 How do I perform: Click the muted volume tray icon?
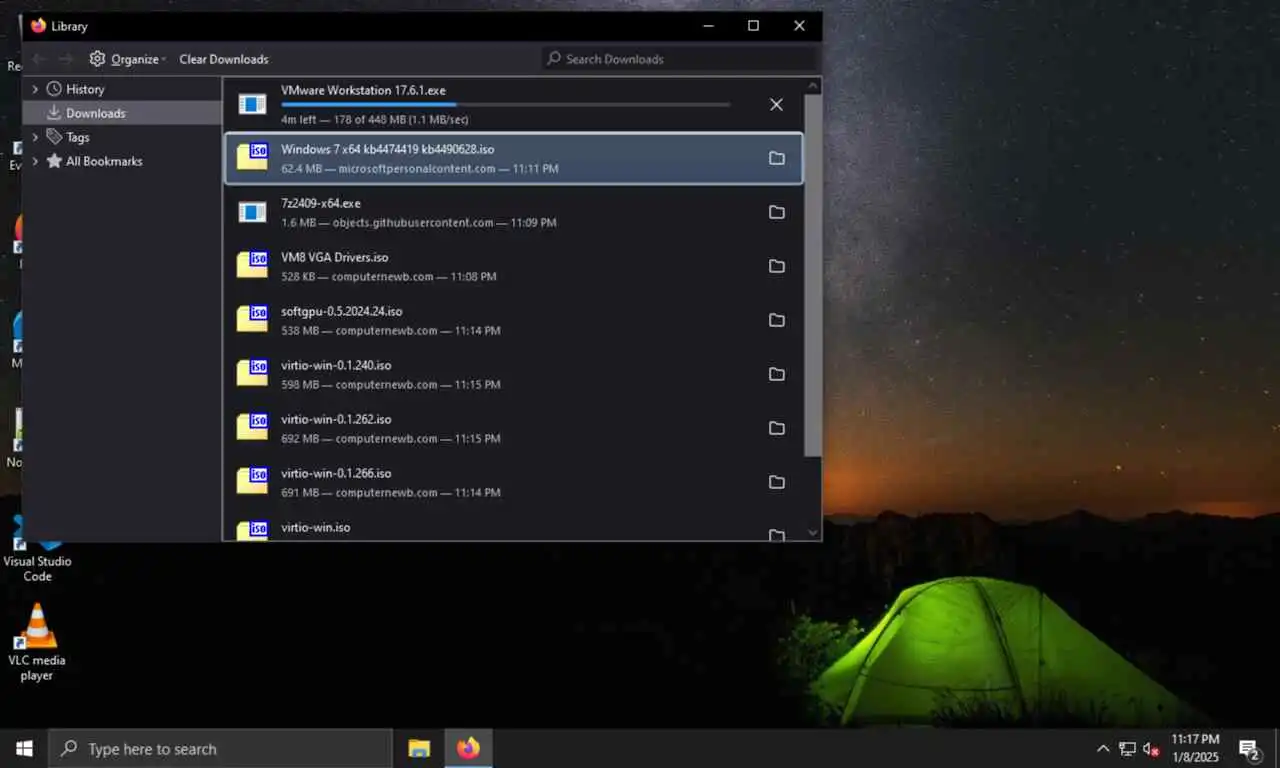[1151, 748]
